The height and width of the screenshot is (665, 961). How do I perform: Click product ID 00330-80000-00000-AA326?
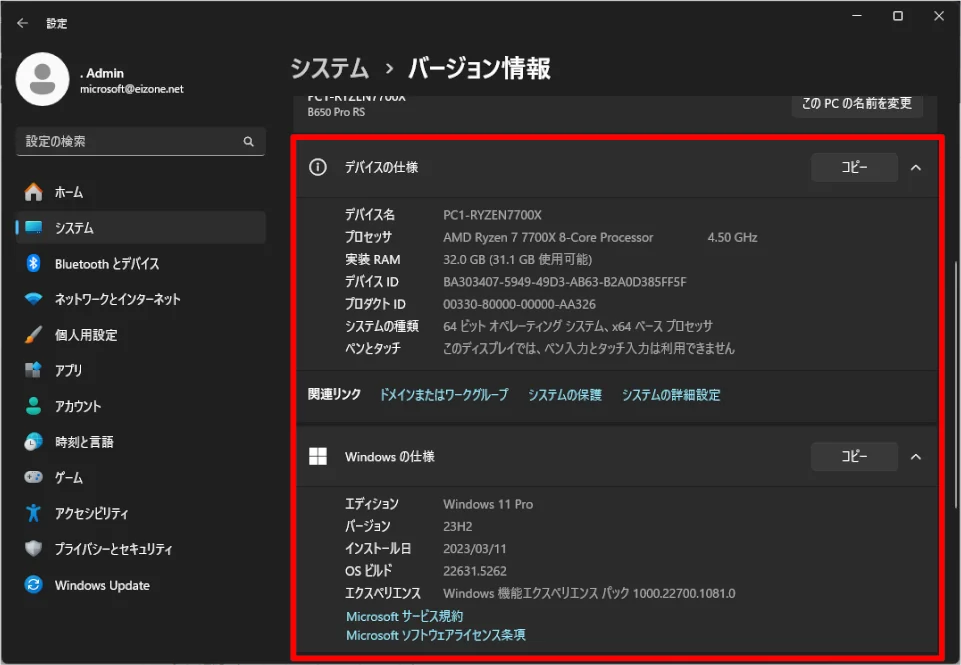click(519, 305)
